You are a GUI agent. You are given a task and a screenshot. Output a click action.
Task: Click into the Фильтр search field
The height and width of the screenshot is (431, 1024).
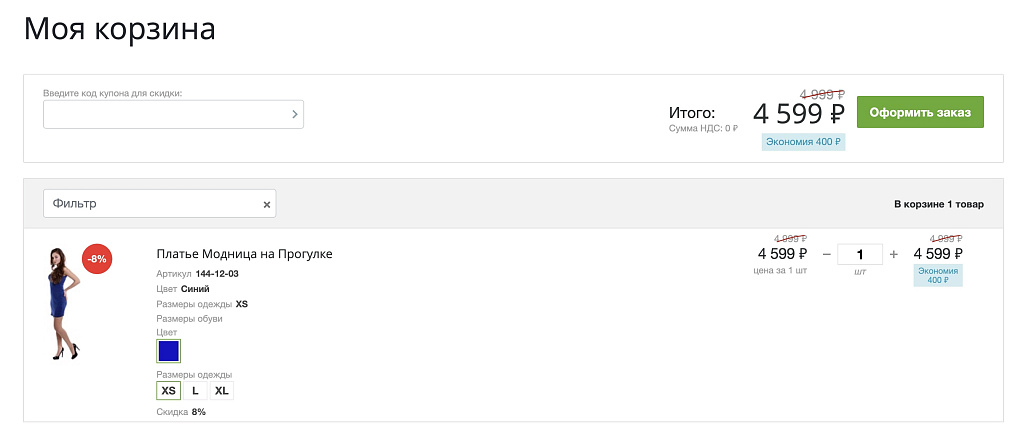[150, 204]
